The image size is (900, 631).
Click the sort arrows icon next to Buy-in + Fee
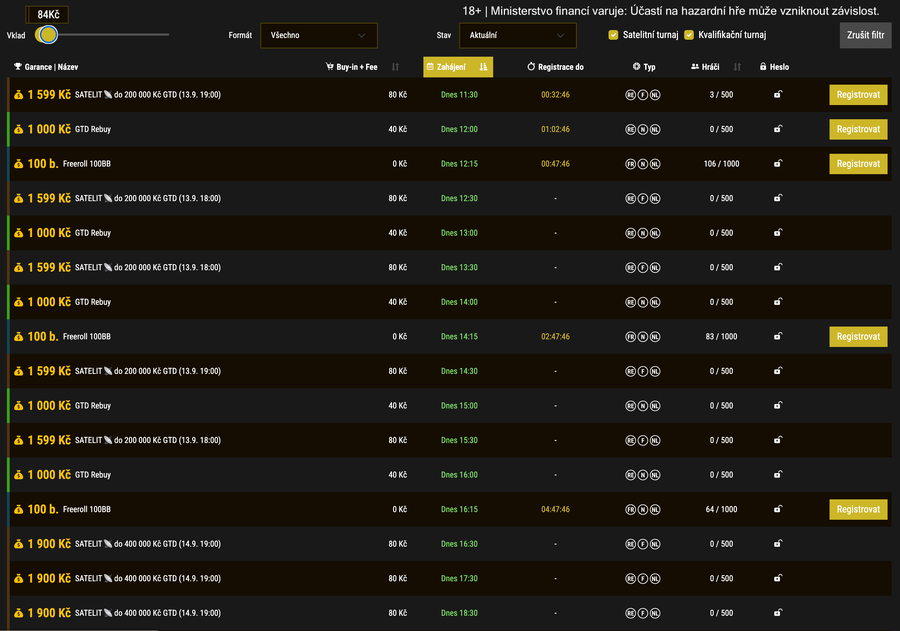pyautogui.click(x=395, y=67)
